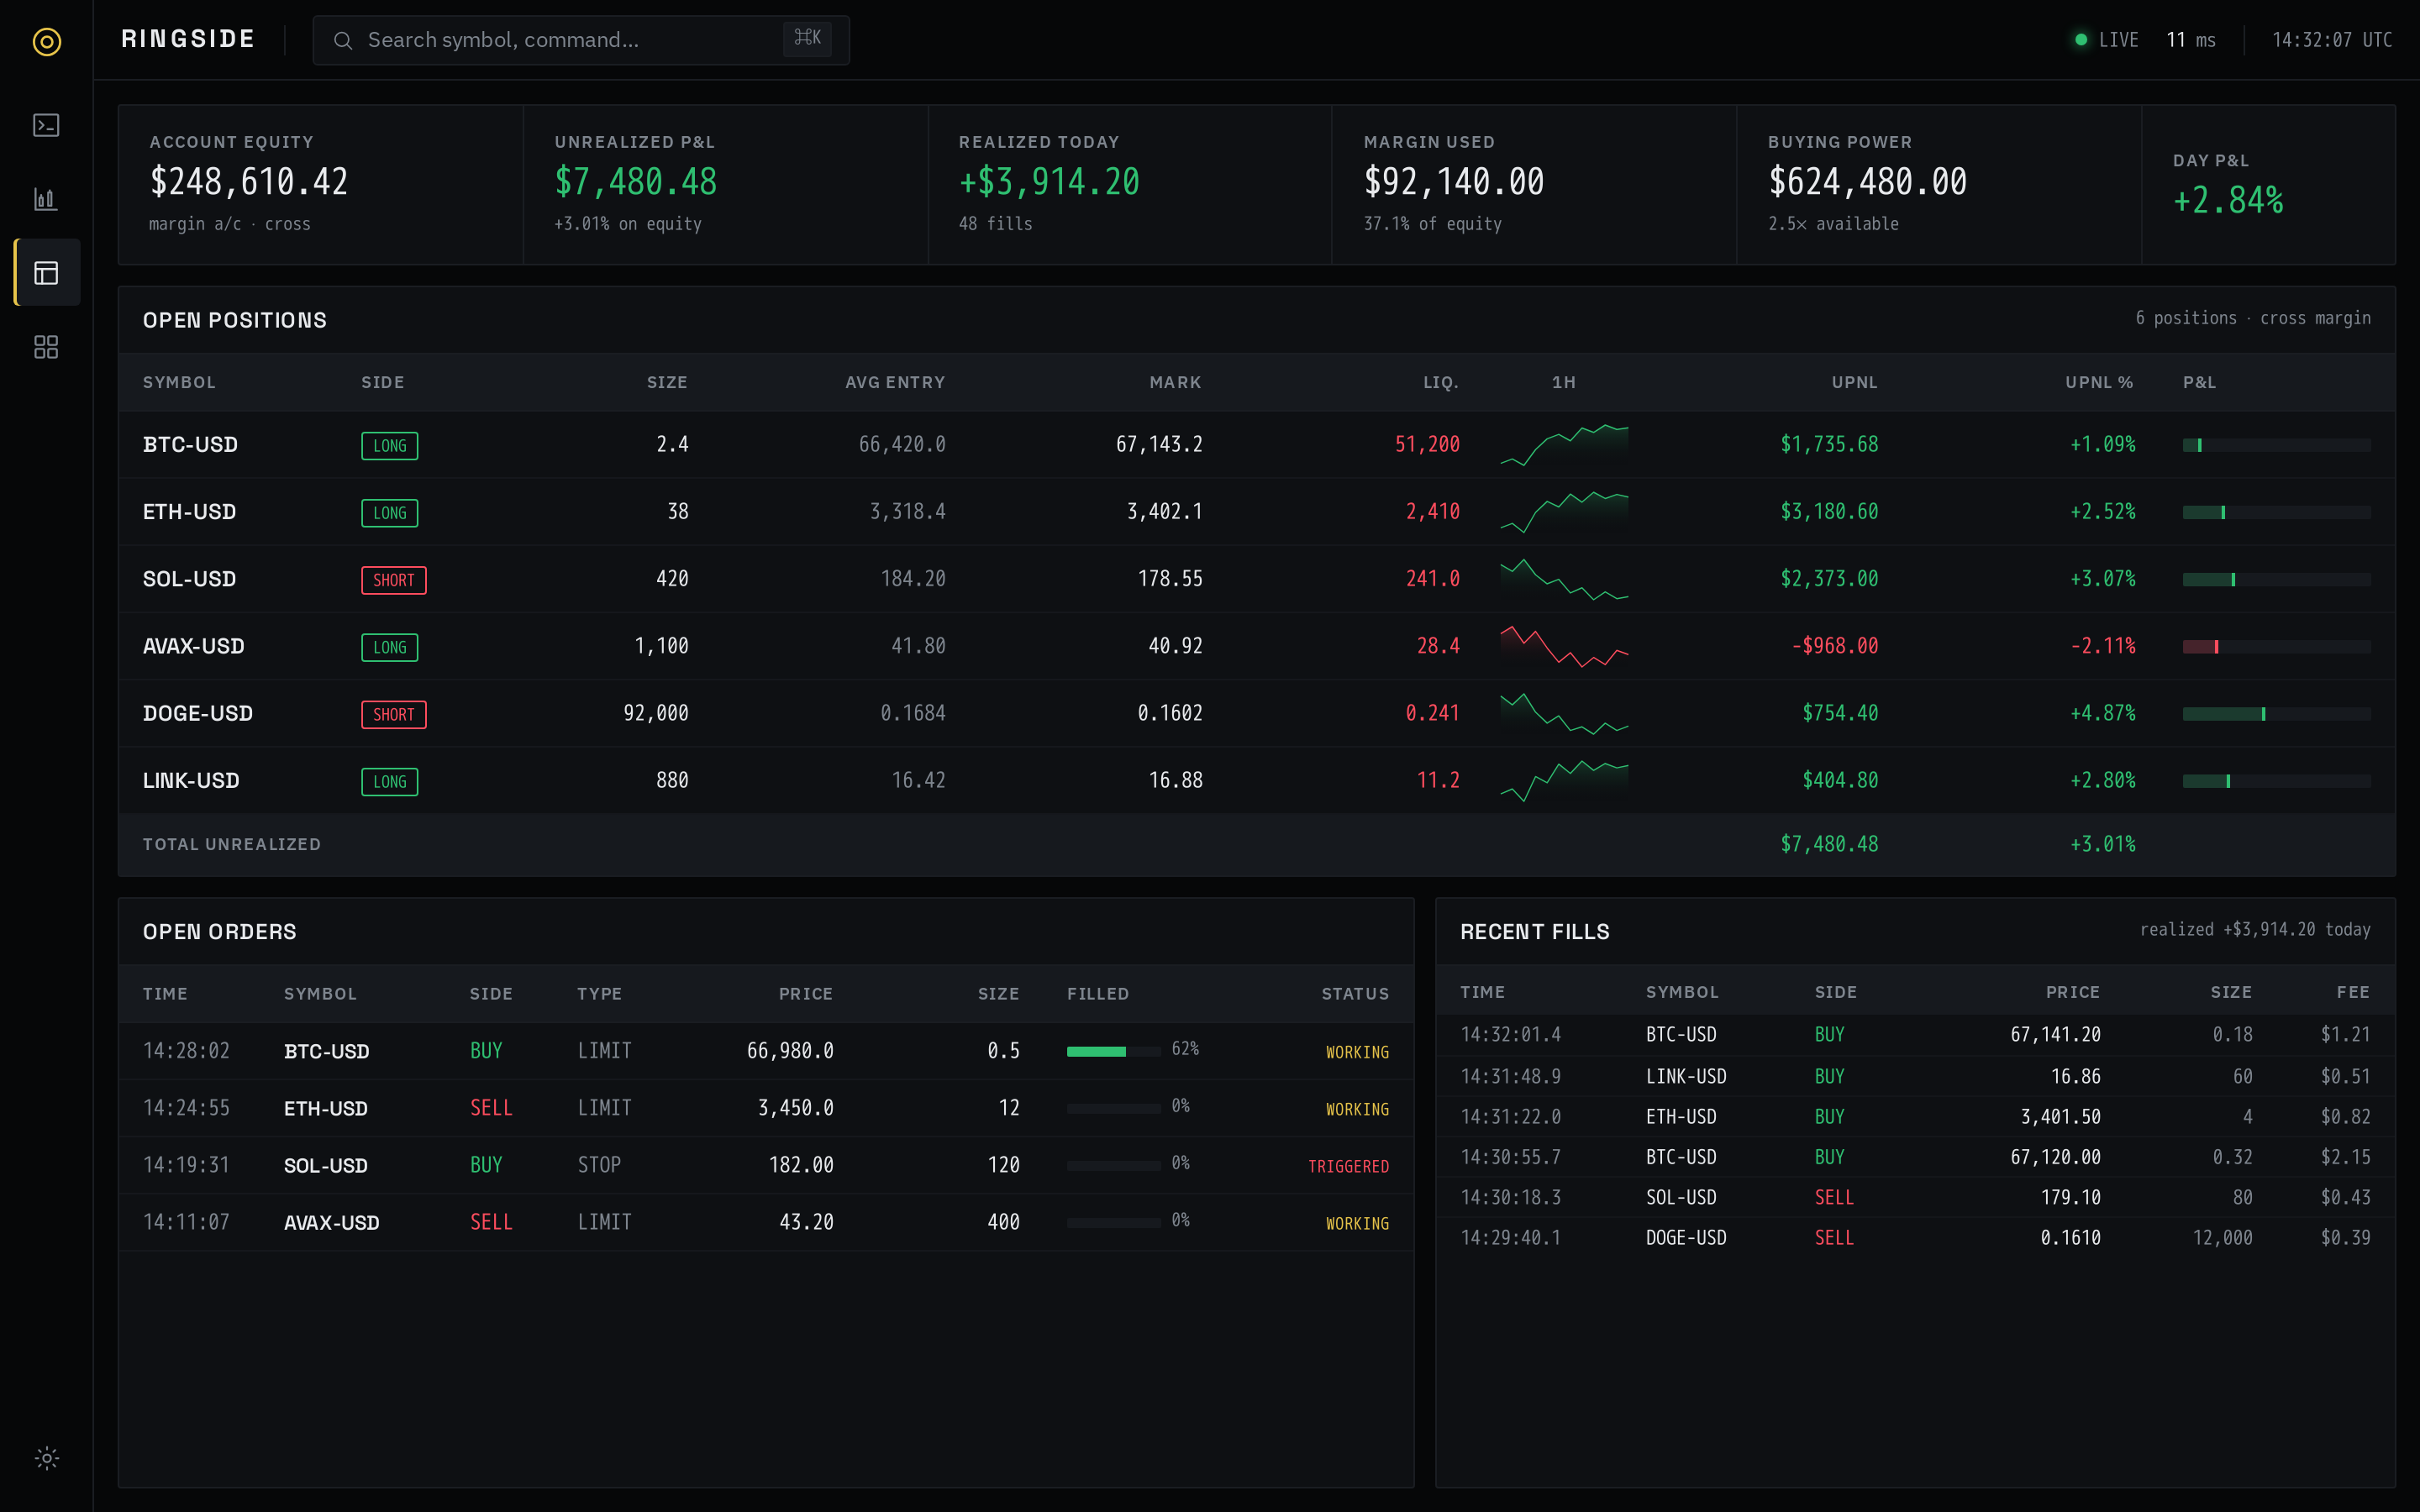Screen dimensions: 2420x1512
Task: Click the Realized Today value +$3,914.20
Action: pos(1049,182)
